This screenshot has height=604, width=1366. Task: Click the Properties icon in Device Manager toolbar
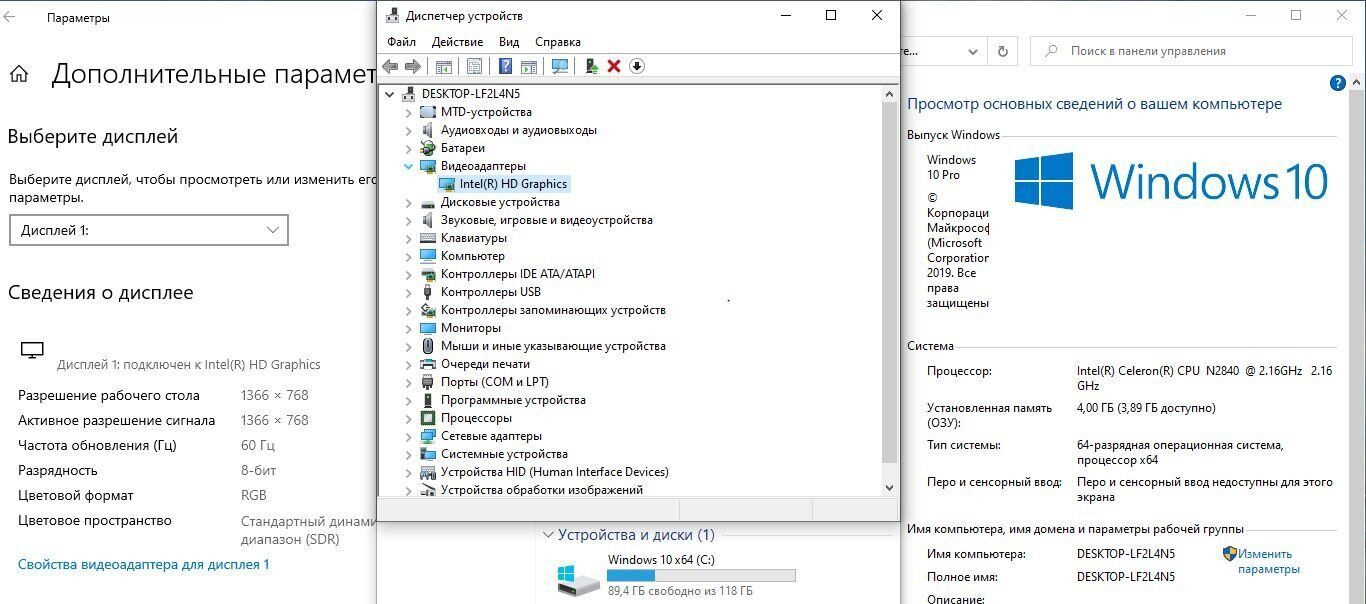pyautogui.click(x=474, y=66)
